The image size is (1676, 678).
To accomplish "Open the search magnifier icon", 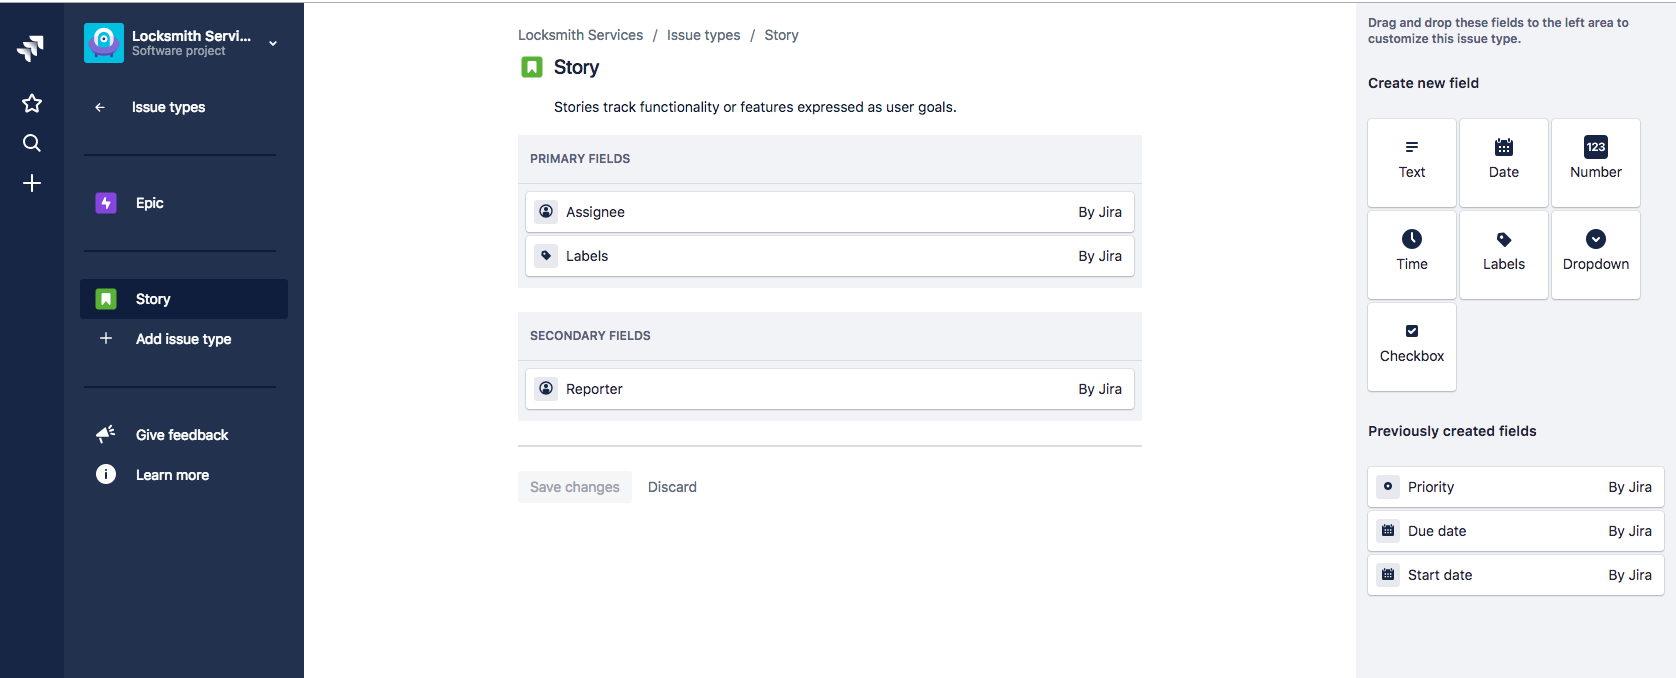I will coord(32,143).
